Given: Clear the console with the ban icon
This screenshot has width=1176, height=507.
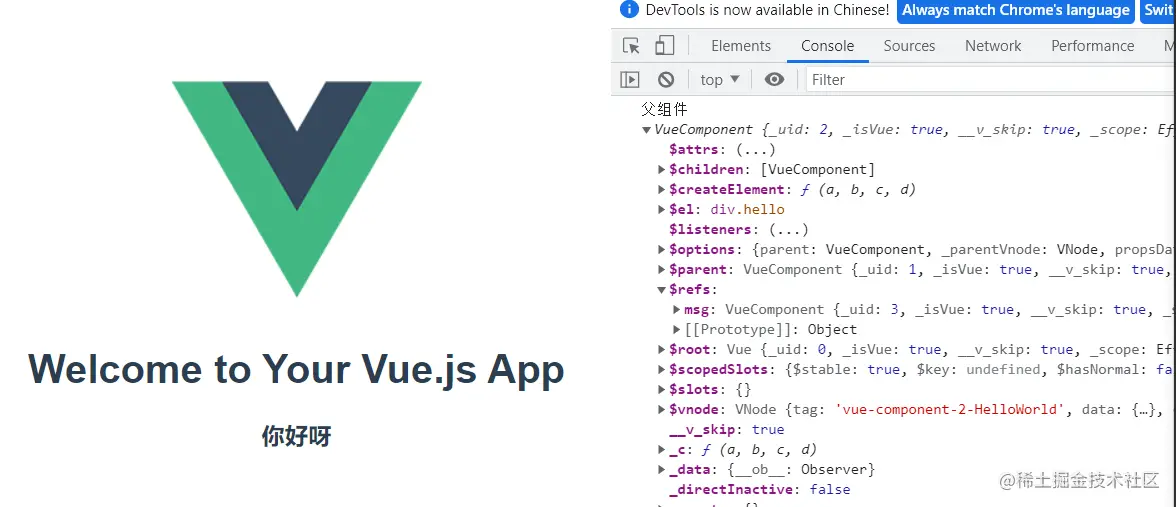Looking at the screenshot, I should pos(666,80).
